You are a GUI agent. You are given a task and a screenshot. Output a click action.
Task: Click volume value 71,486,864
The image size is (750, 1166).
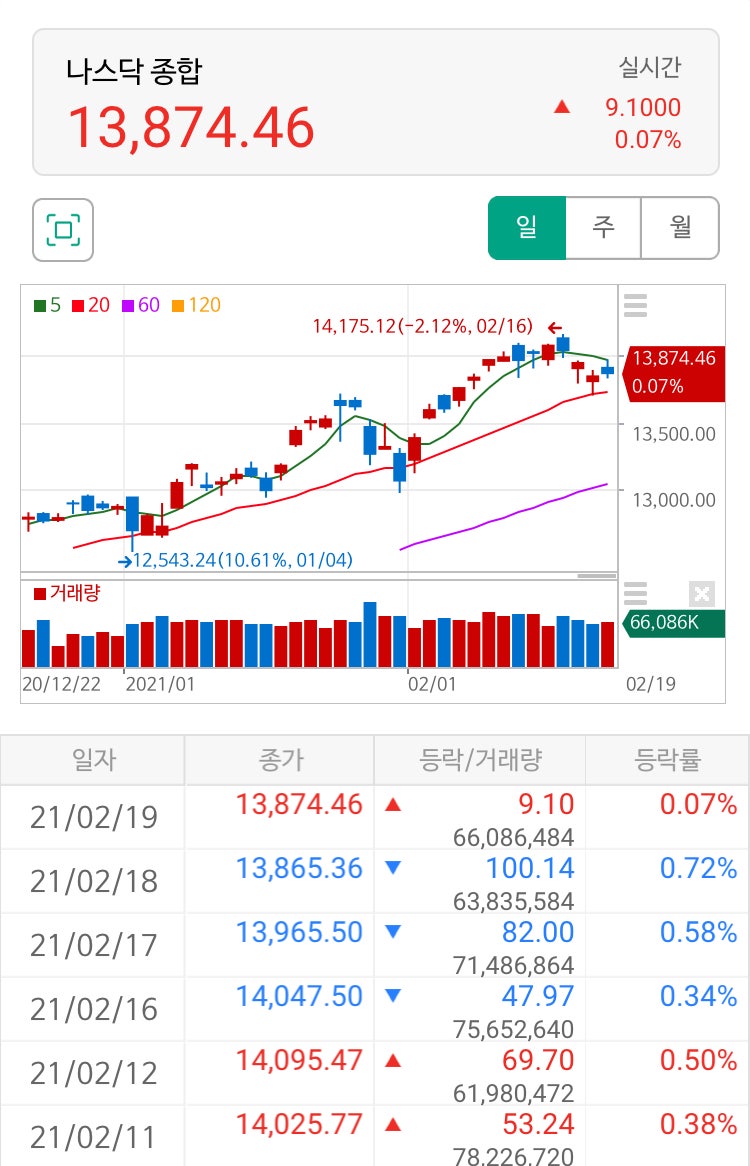(x=514, y=965)
